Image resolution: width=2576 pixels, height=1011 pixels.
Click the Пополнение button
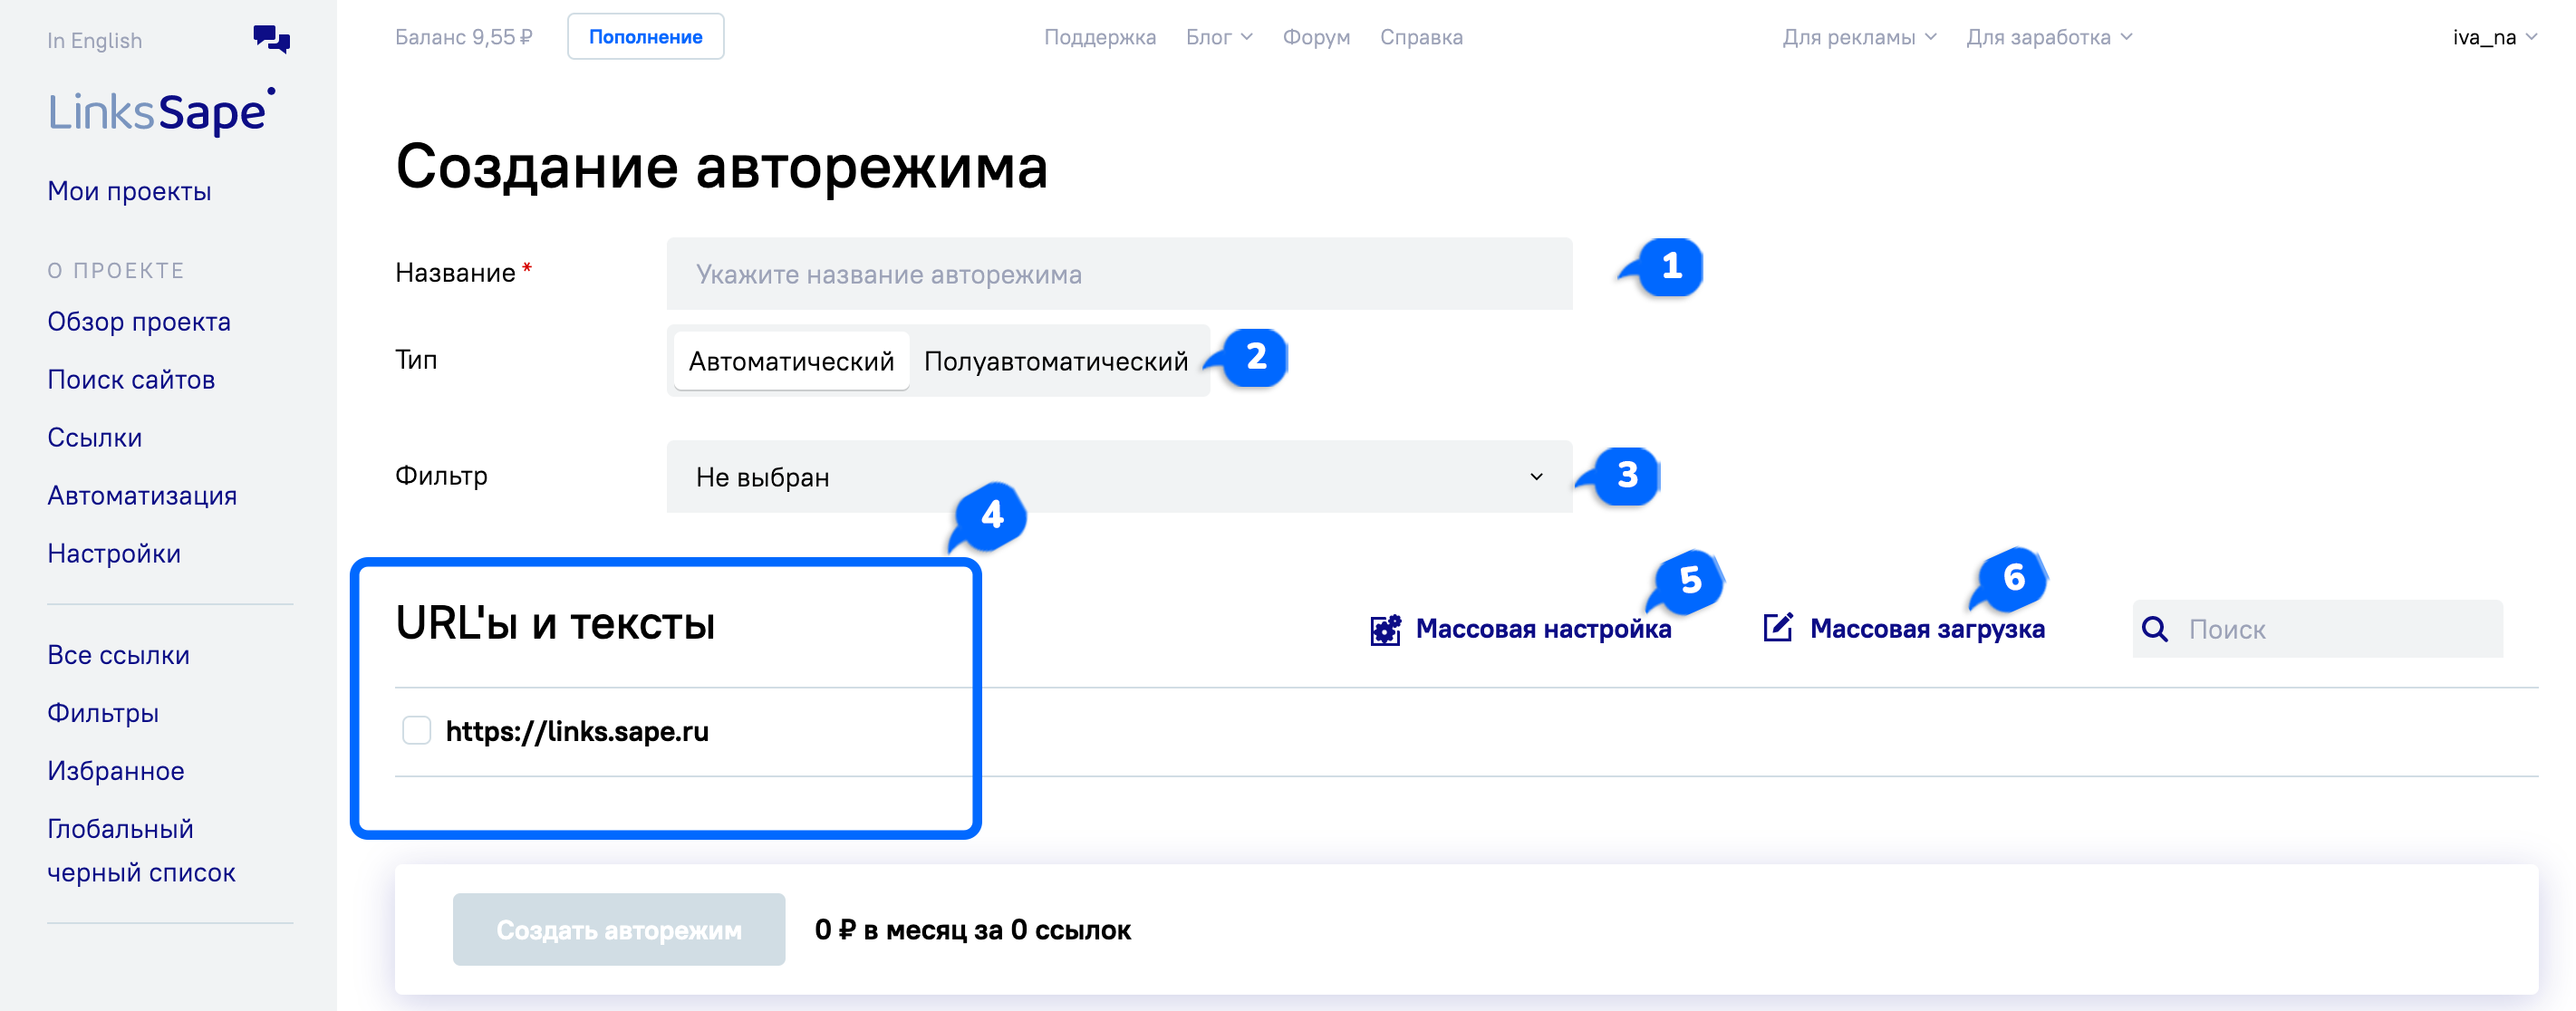(x=645, y=37)
